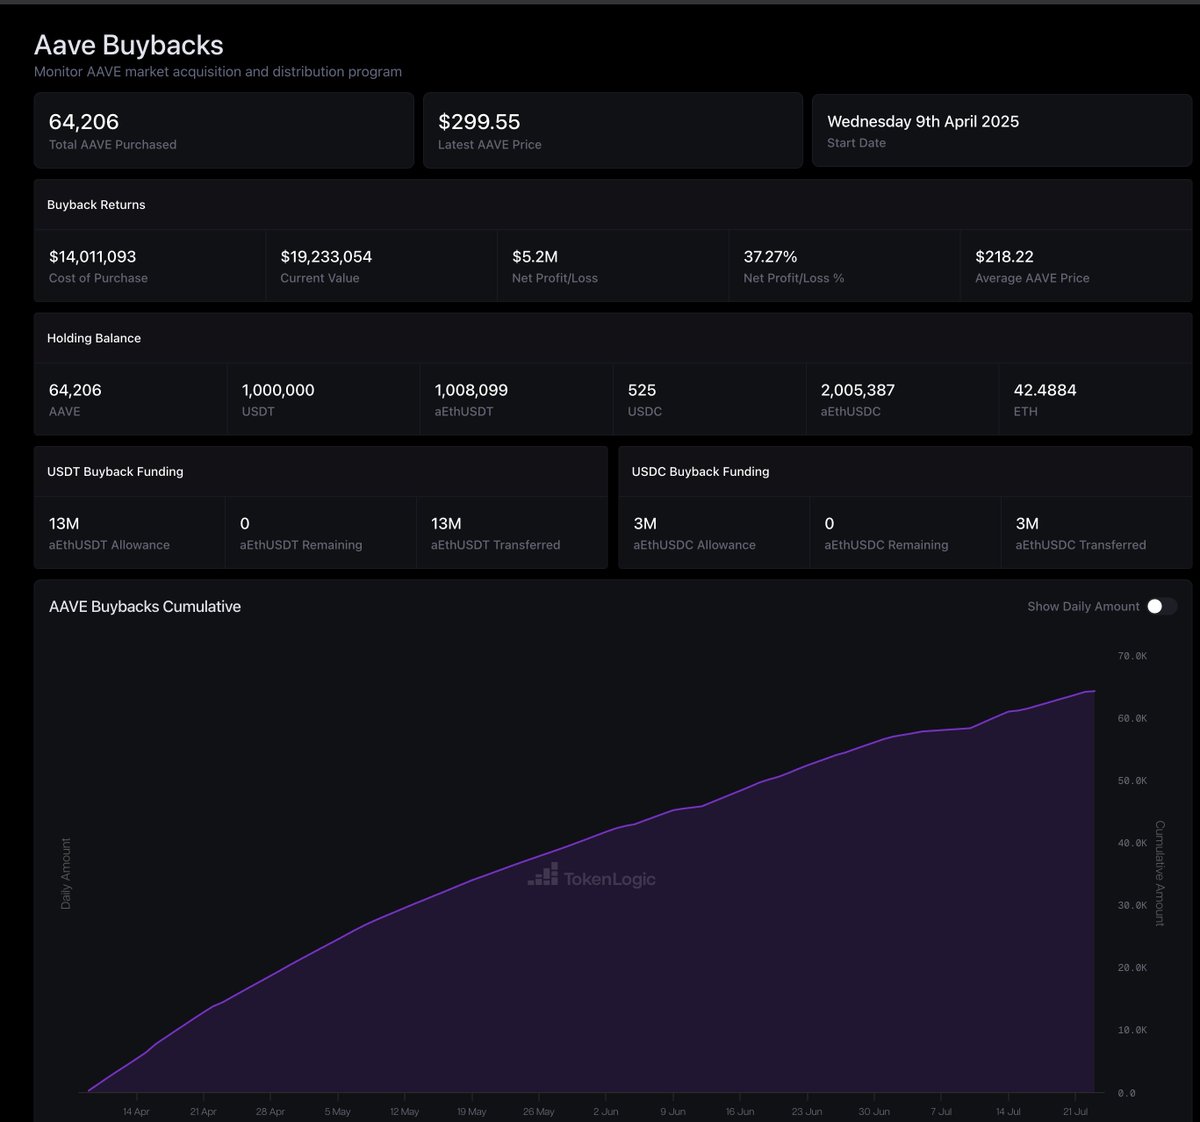Click the 21 Jul x-axis label

(1075, 1112)
